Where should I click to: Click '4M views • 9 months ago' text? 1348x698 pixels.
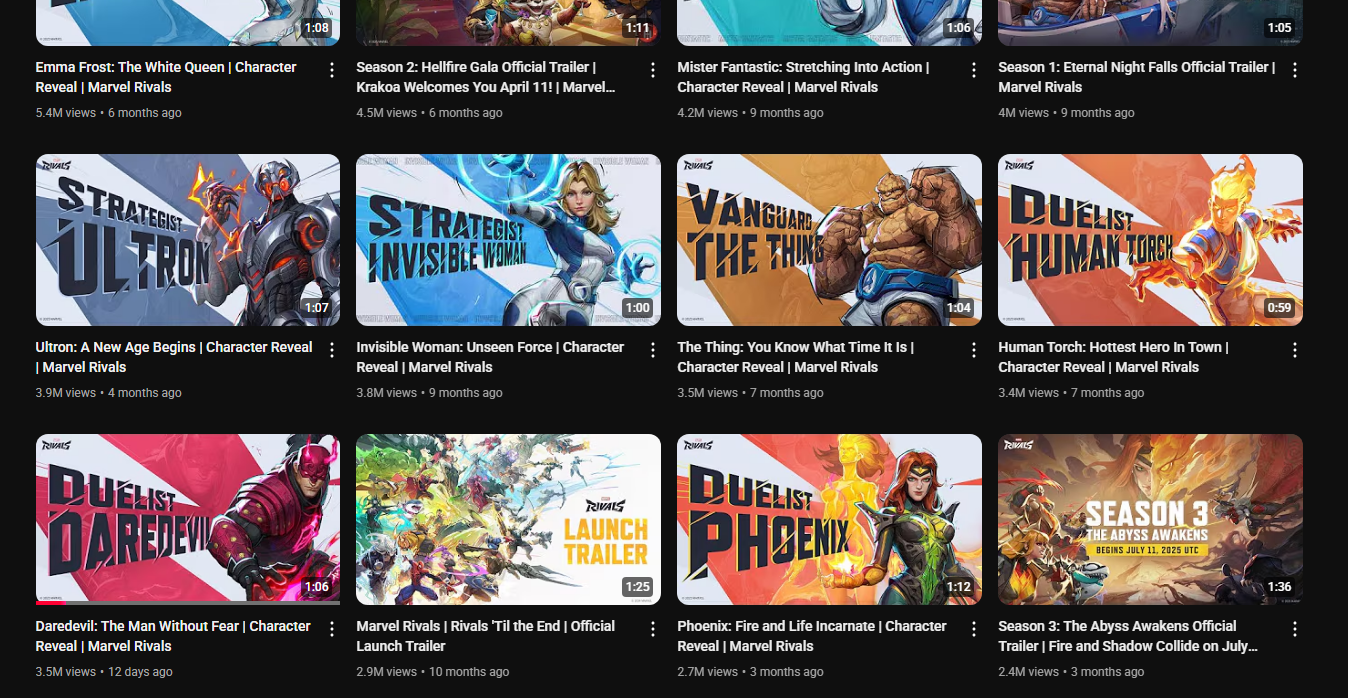(1066, 113)
